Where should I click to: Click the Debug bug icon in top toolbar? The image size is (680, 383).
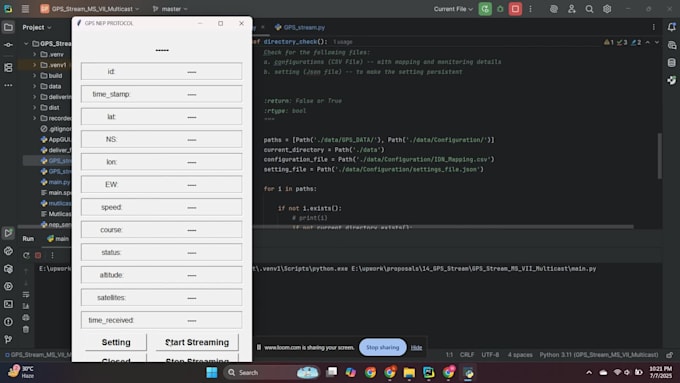[500, 9]
